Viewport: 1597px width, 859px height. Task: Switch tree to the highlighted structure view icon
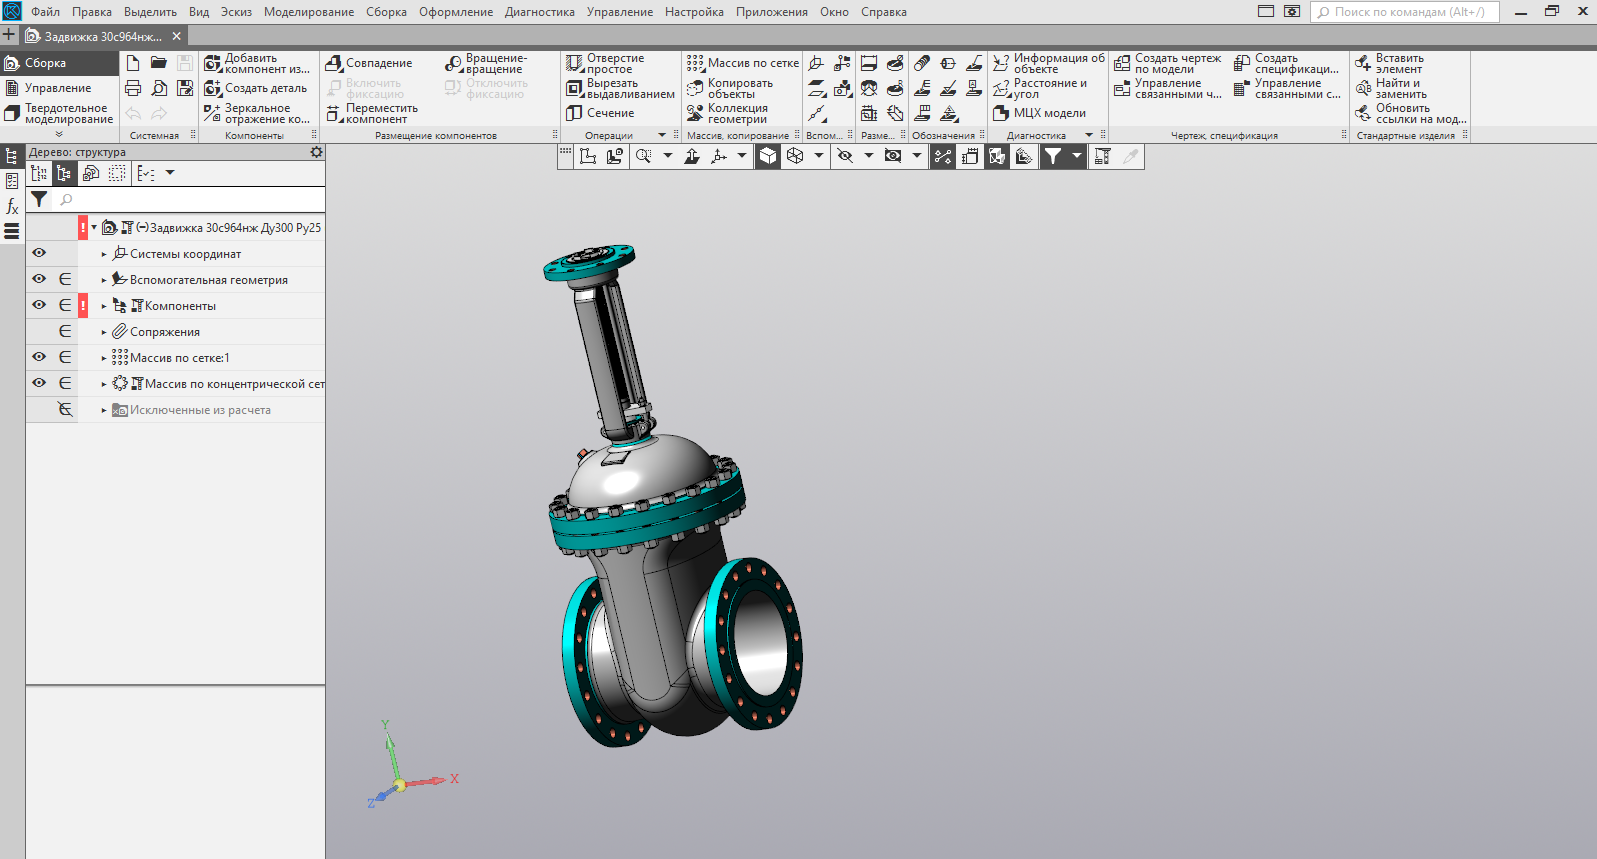64,173
